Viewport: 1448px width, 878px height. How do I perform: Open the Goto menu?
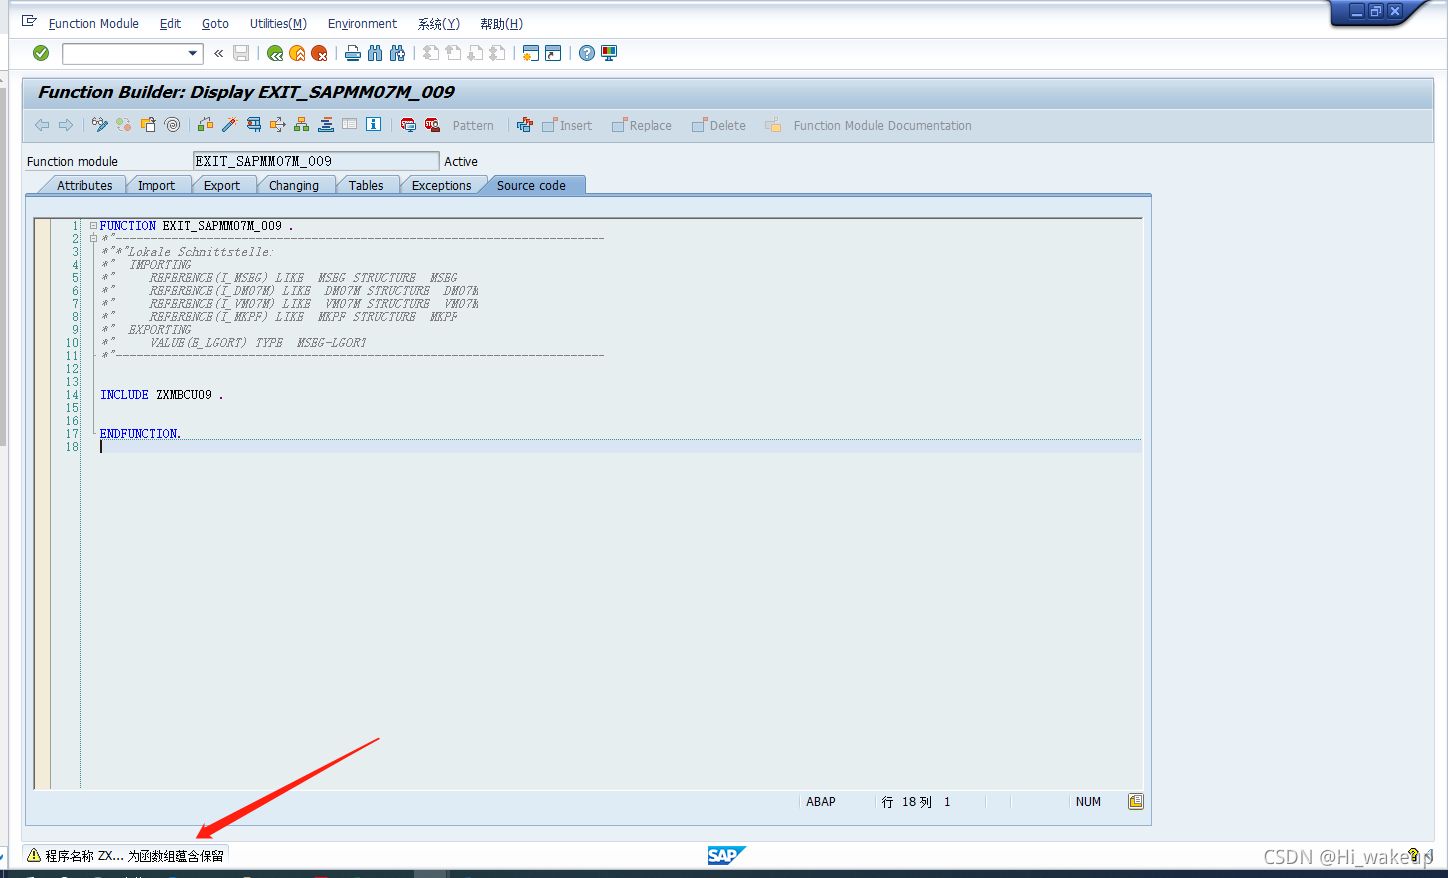pos(215,24)
